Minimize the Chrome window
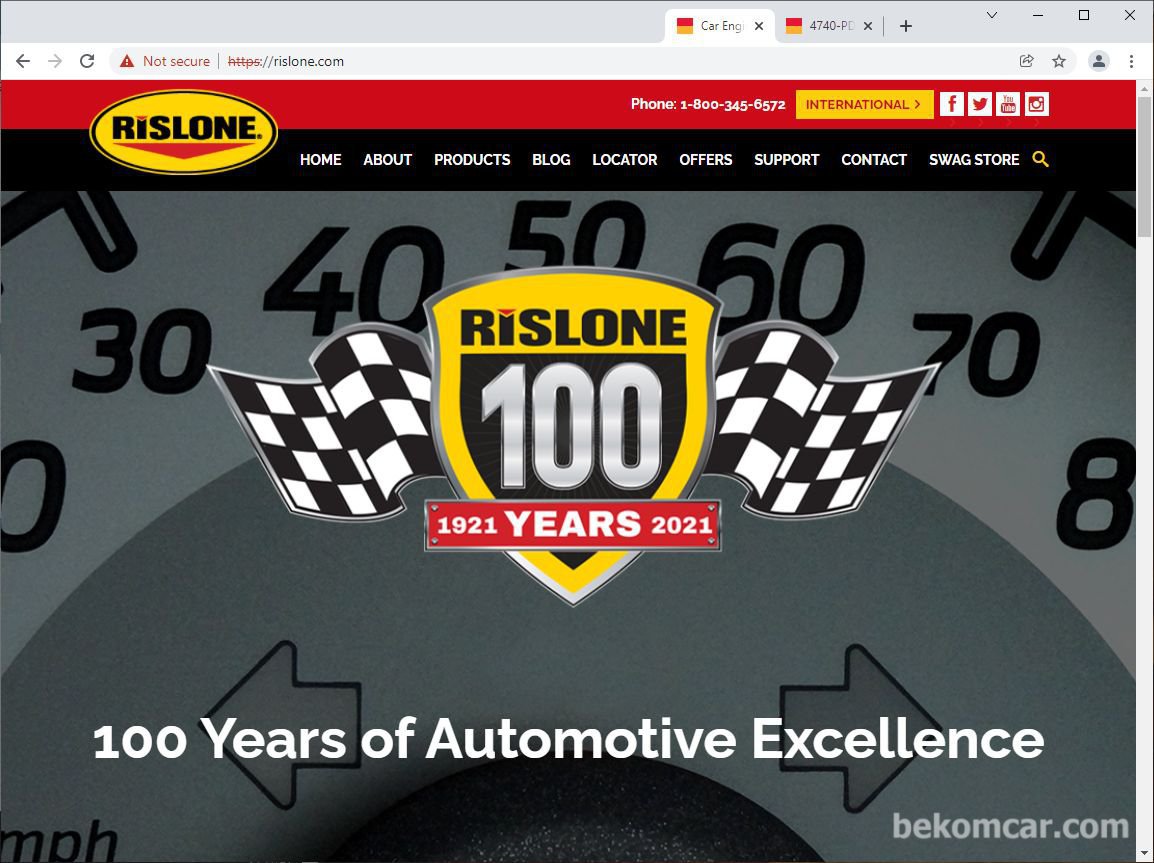Image resolution: width=1154 pixels, height=863 pixels. pos(1038,15)
